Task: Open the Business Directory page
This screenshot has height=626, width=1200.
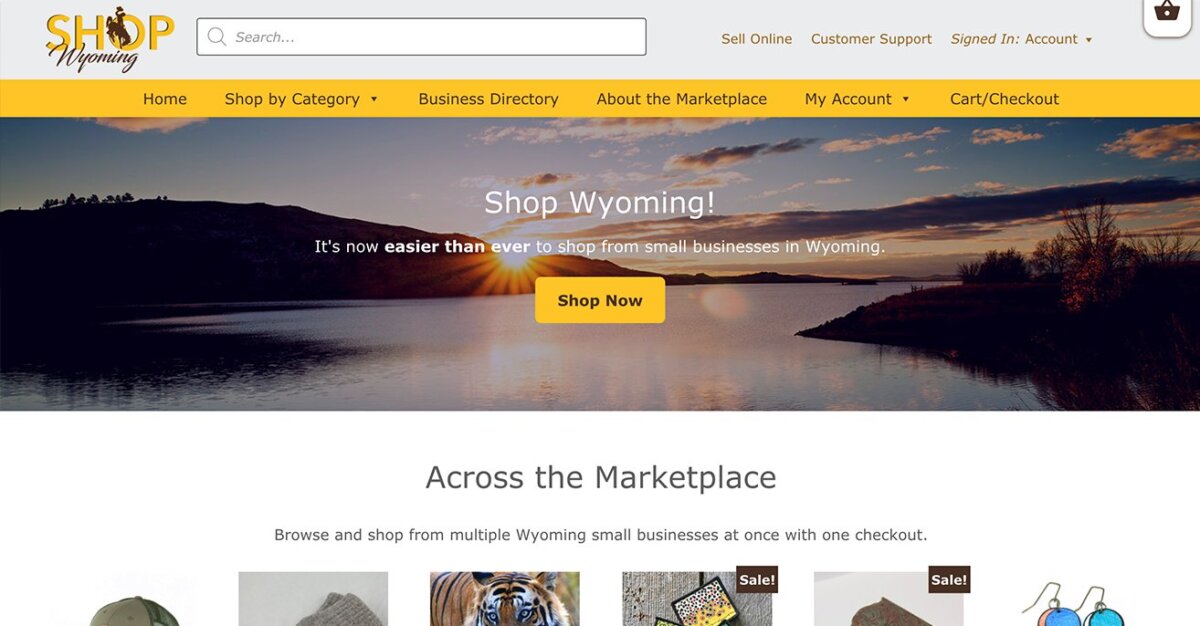Action: (x=488, y=99)
